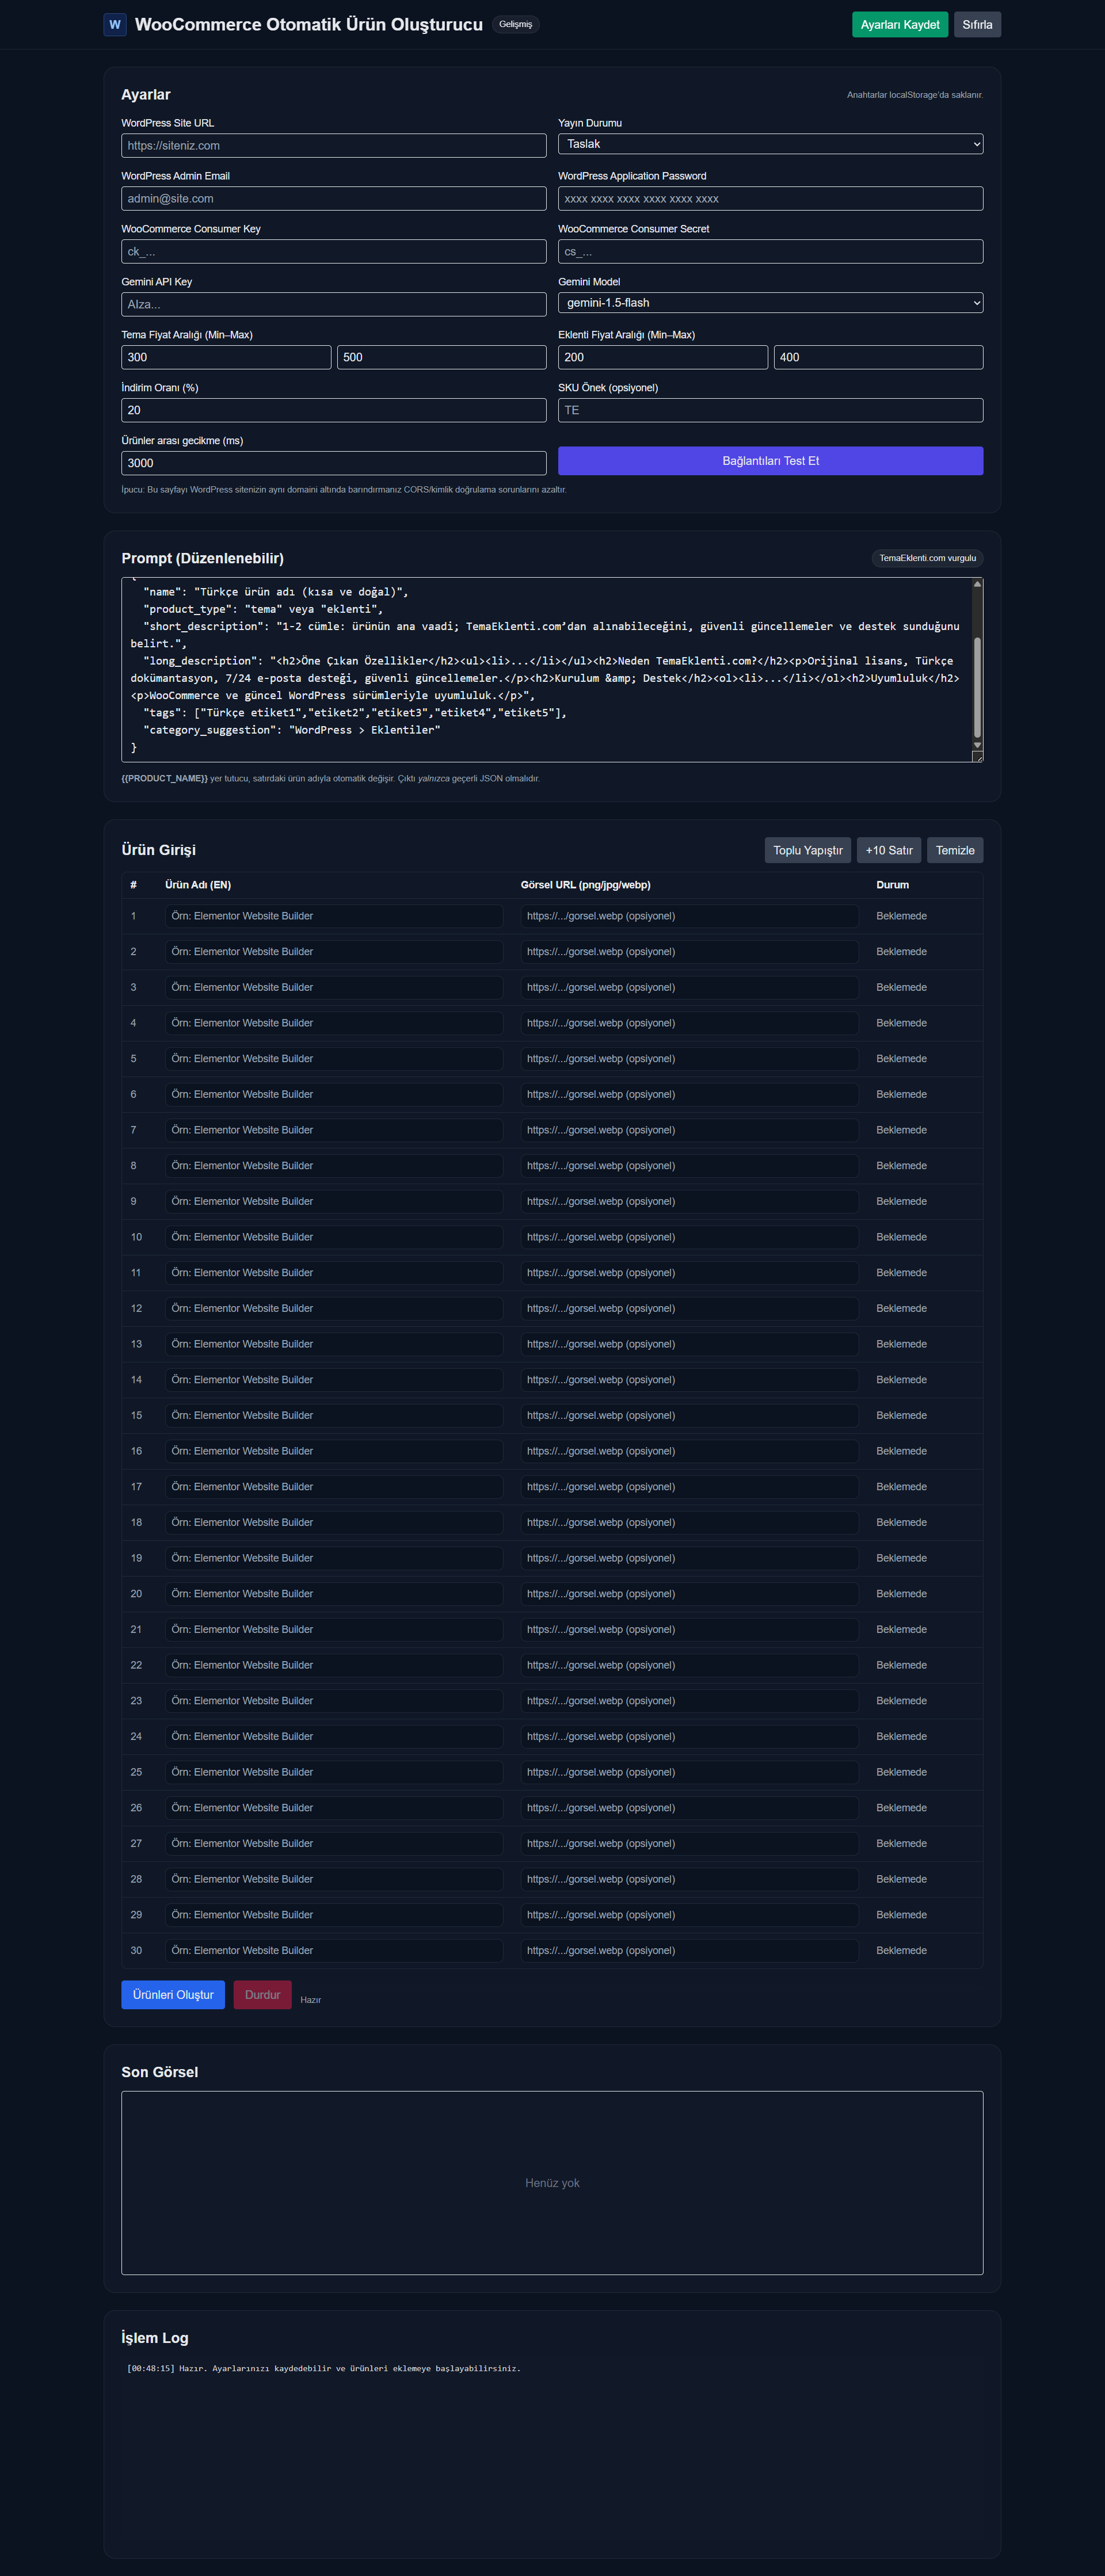Click the WordPress Application Password field
Screen dimensions: 1105x2576
(x=770, y=199)
